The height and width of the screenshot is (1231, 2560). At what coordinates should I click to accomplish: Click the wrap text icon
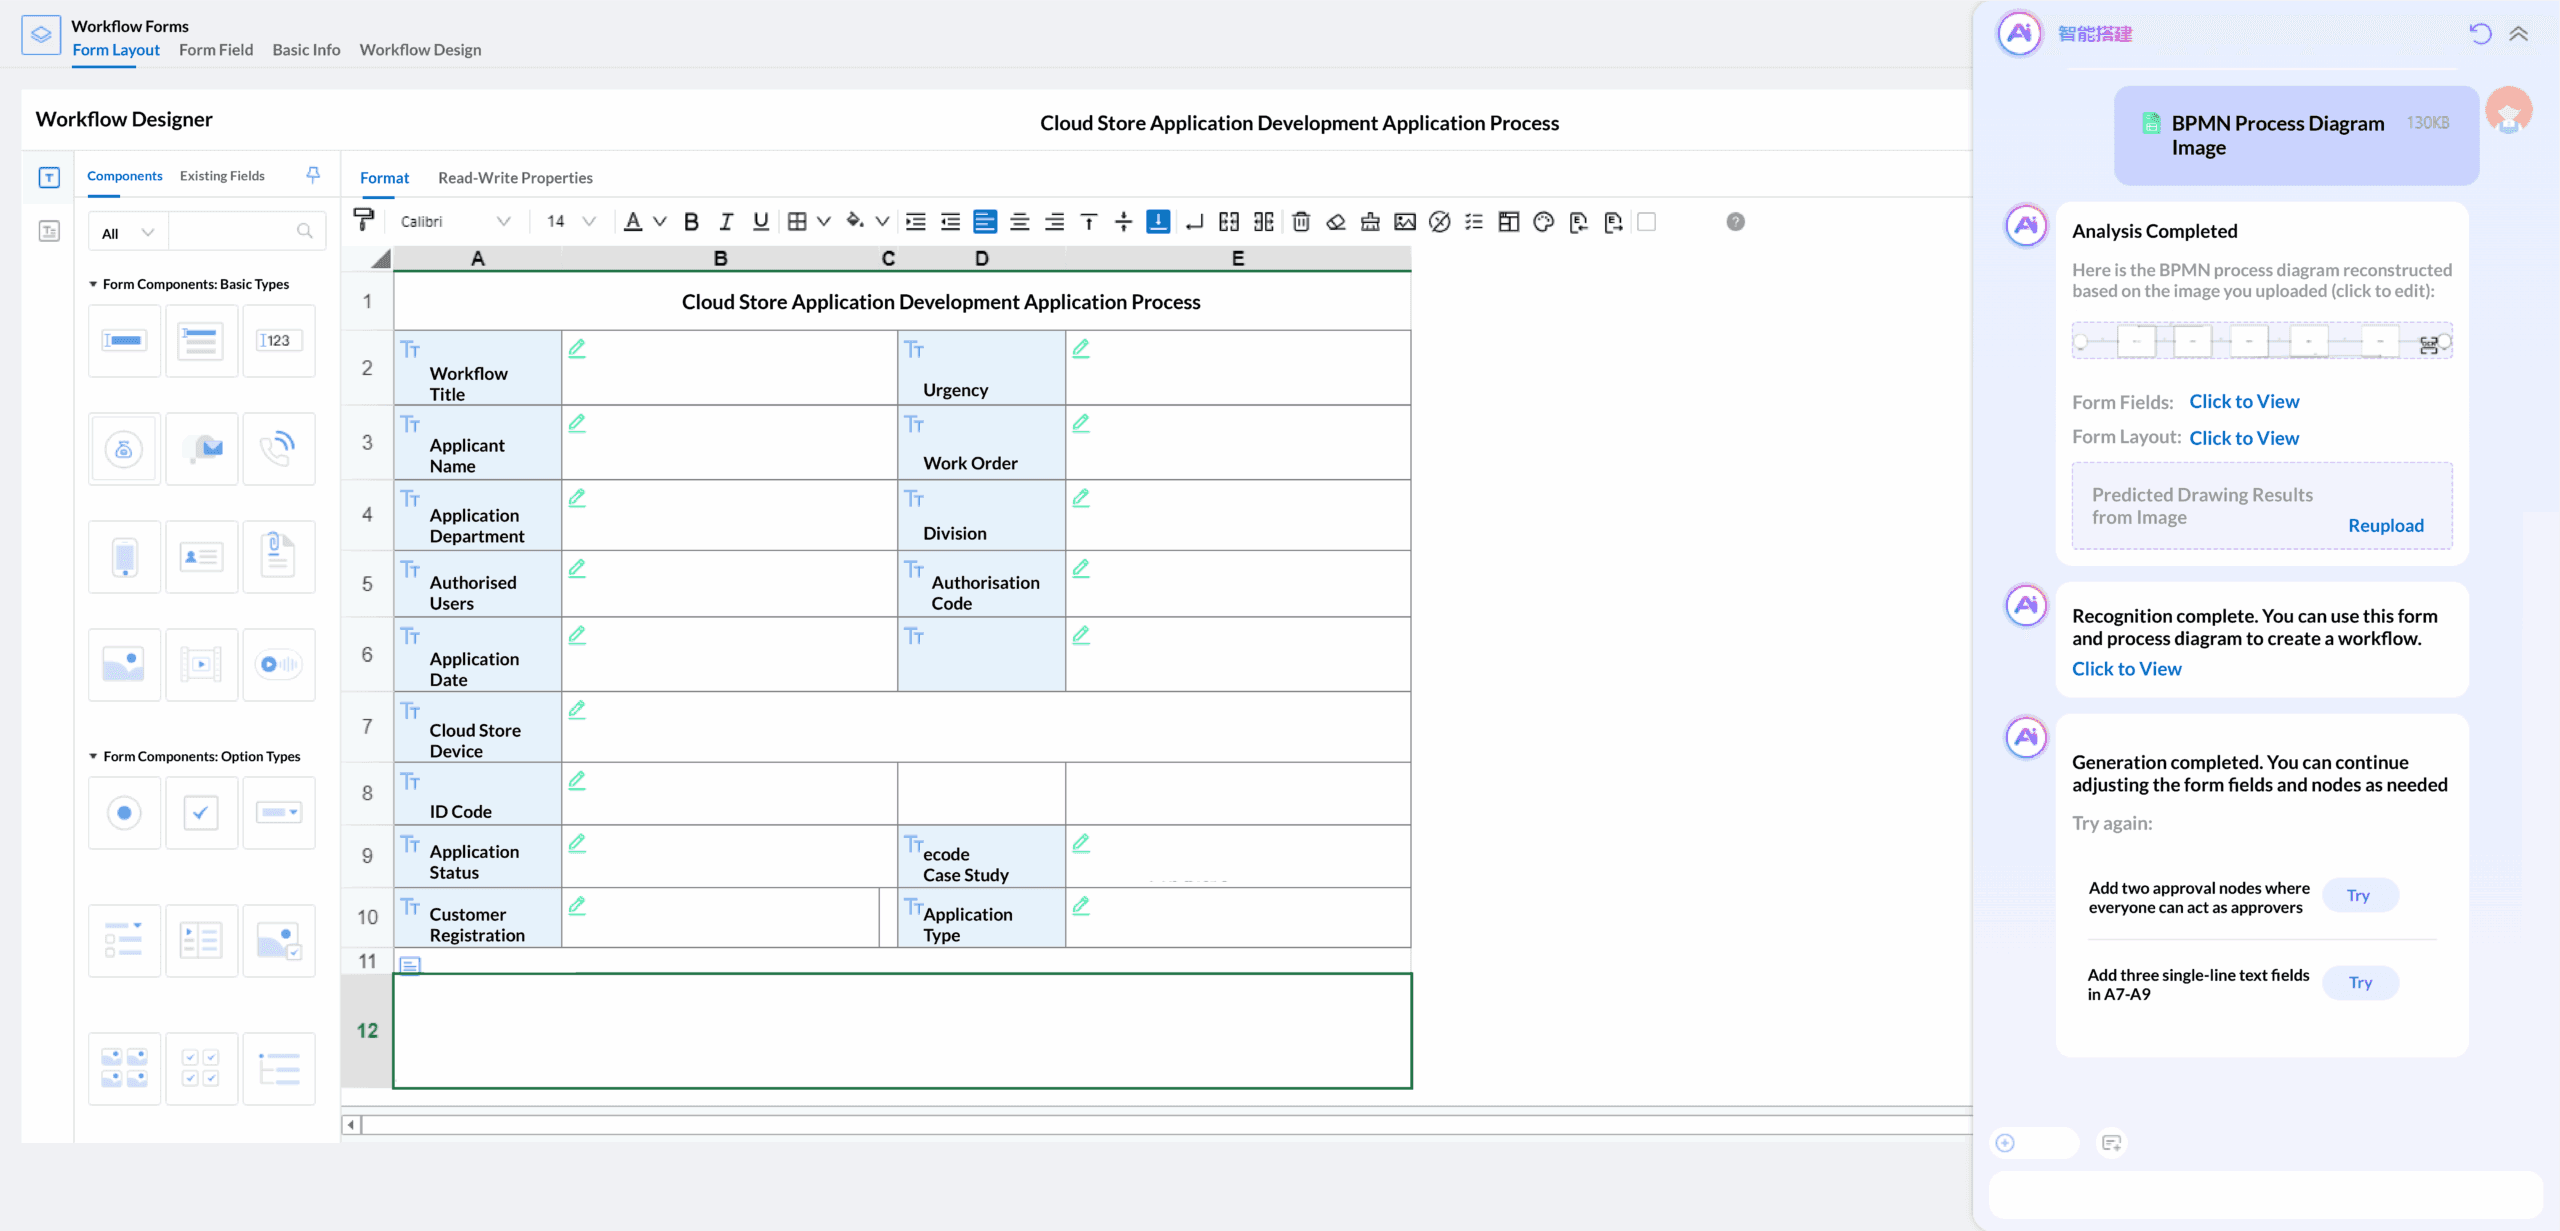(x=1194, y=222)
